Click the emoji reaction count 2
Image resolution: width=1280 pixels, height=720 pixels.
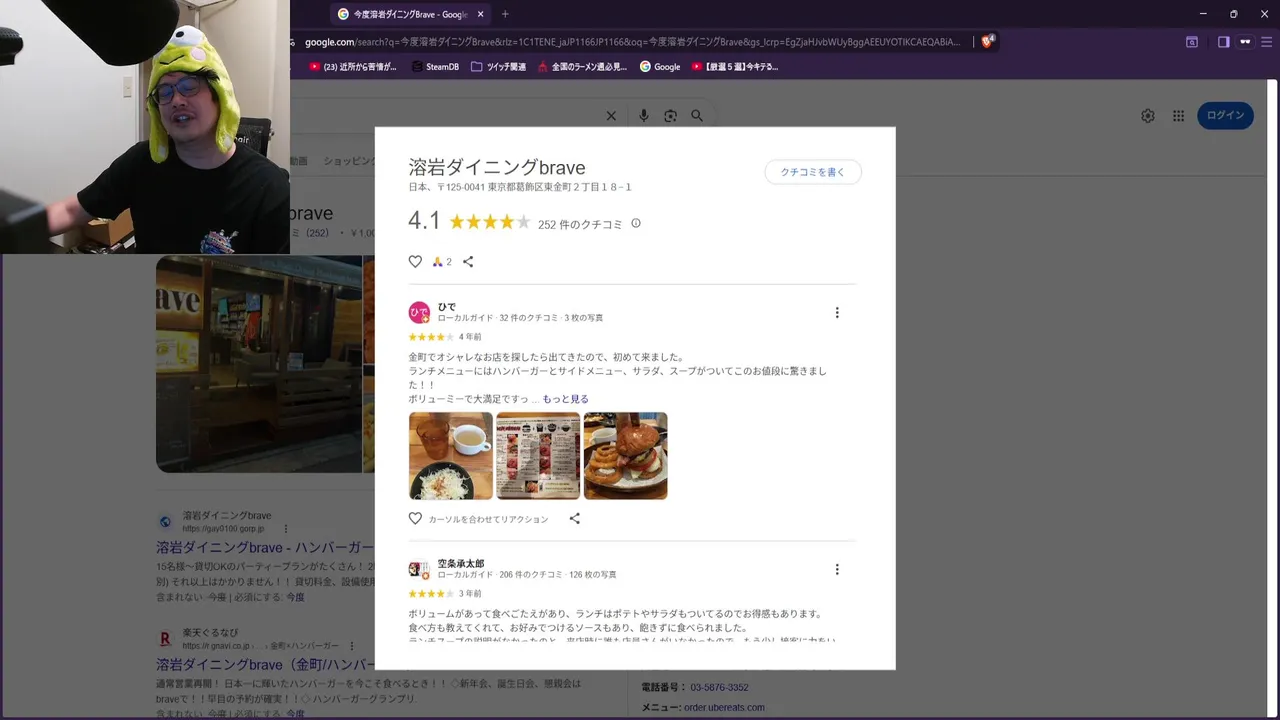click(x=442, y=262)
